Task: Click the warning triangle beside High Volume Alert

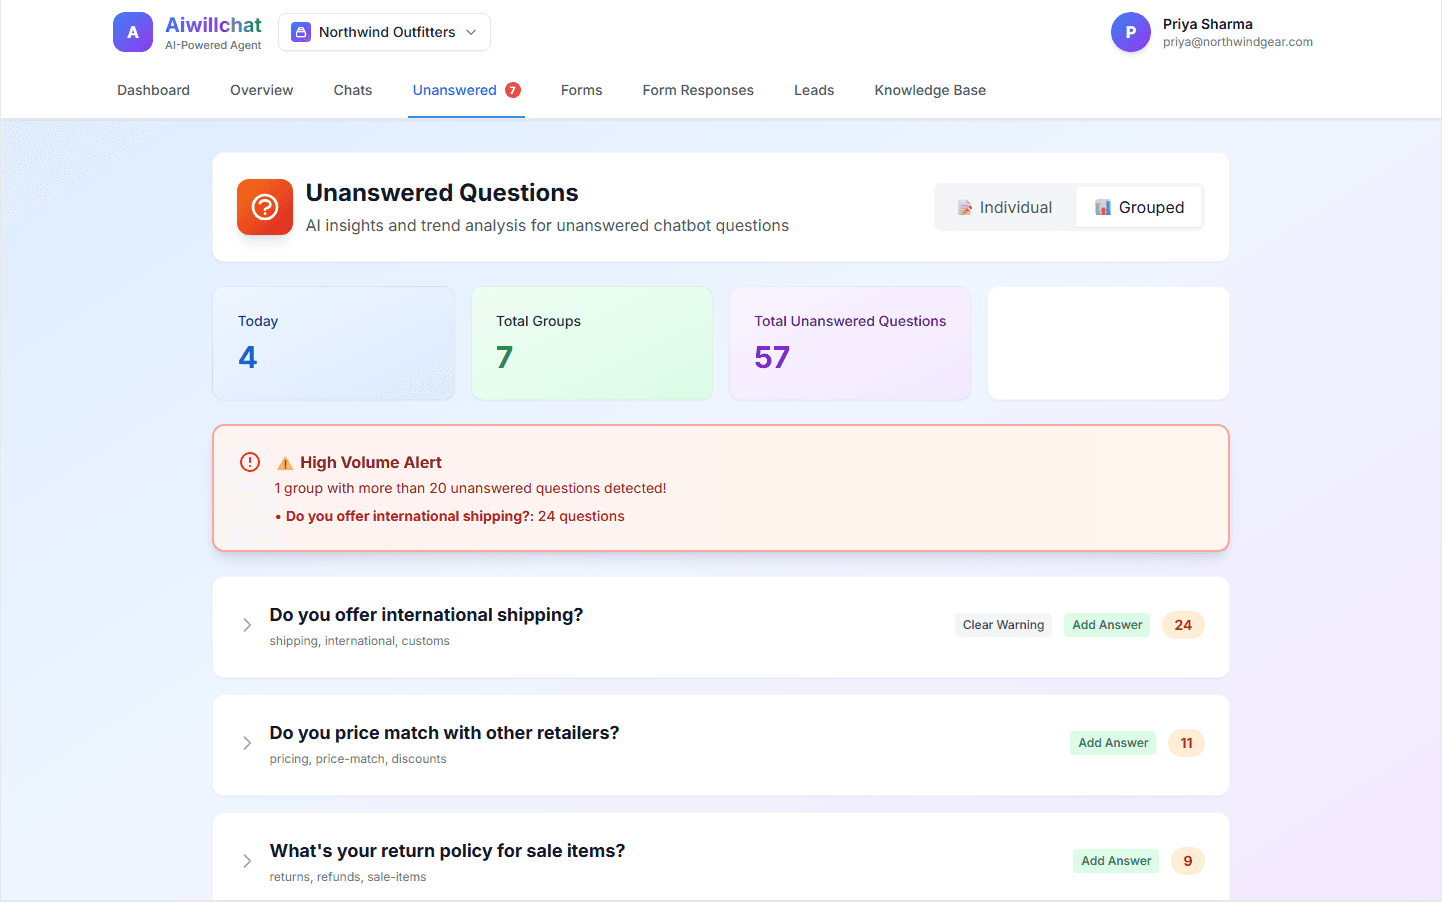Action: point(285,463)
